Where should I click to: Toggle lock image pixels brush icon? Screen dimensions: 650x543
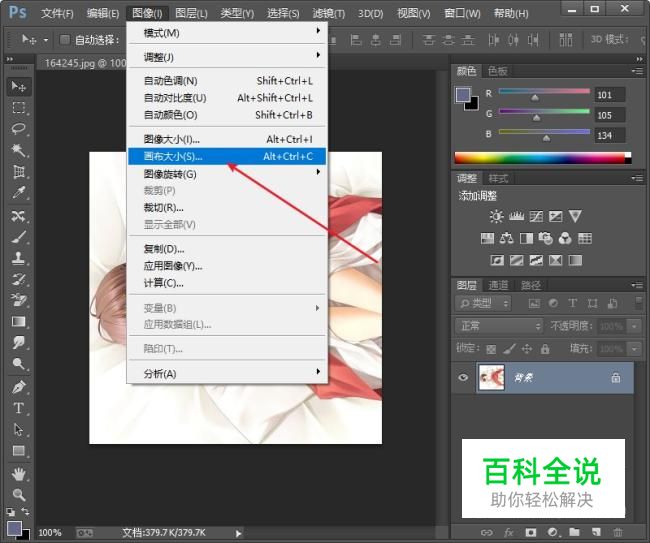[509, 349]
